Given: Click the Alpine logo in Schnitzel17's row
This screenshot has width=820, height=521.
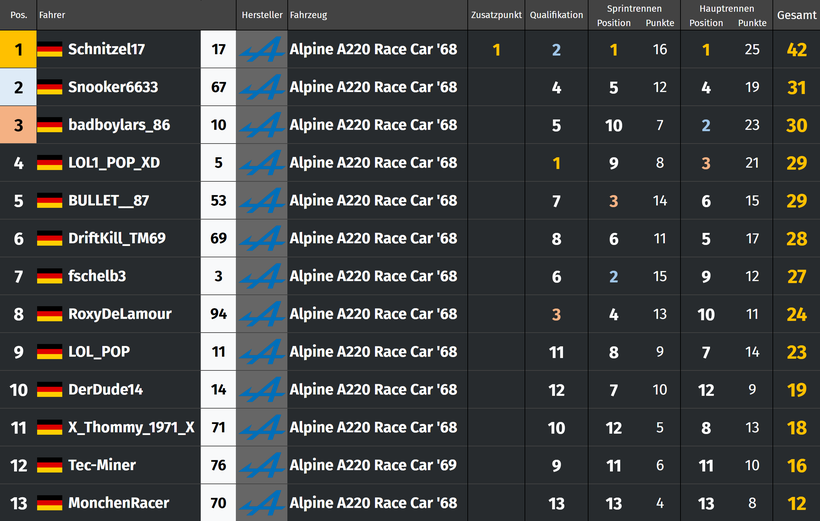Looking at the screenshot, I should tap(261, 49).
